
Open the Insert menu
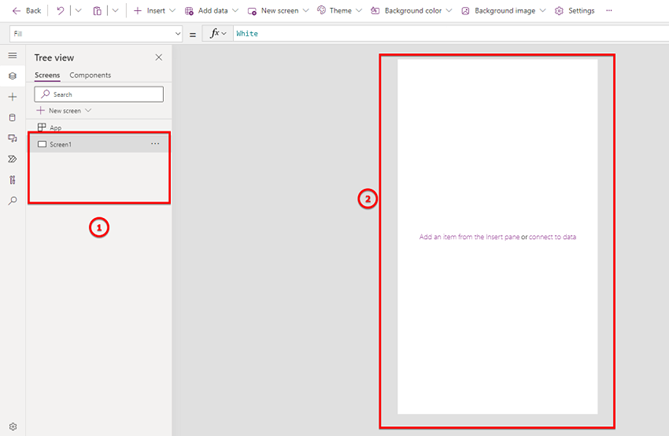coord(154,11)
